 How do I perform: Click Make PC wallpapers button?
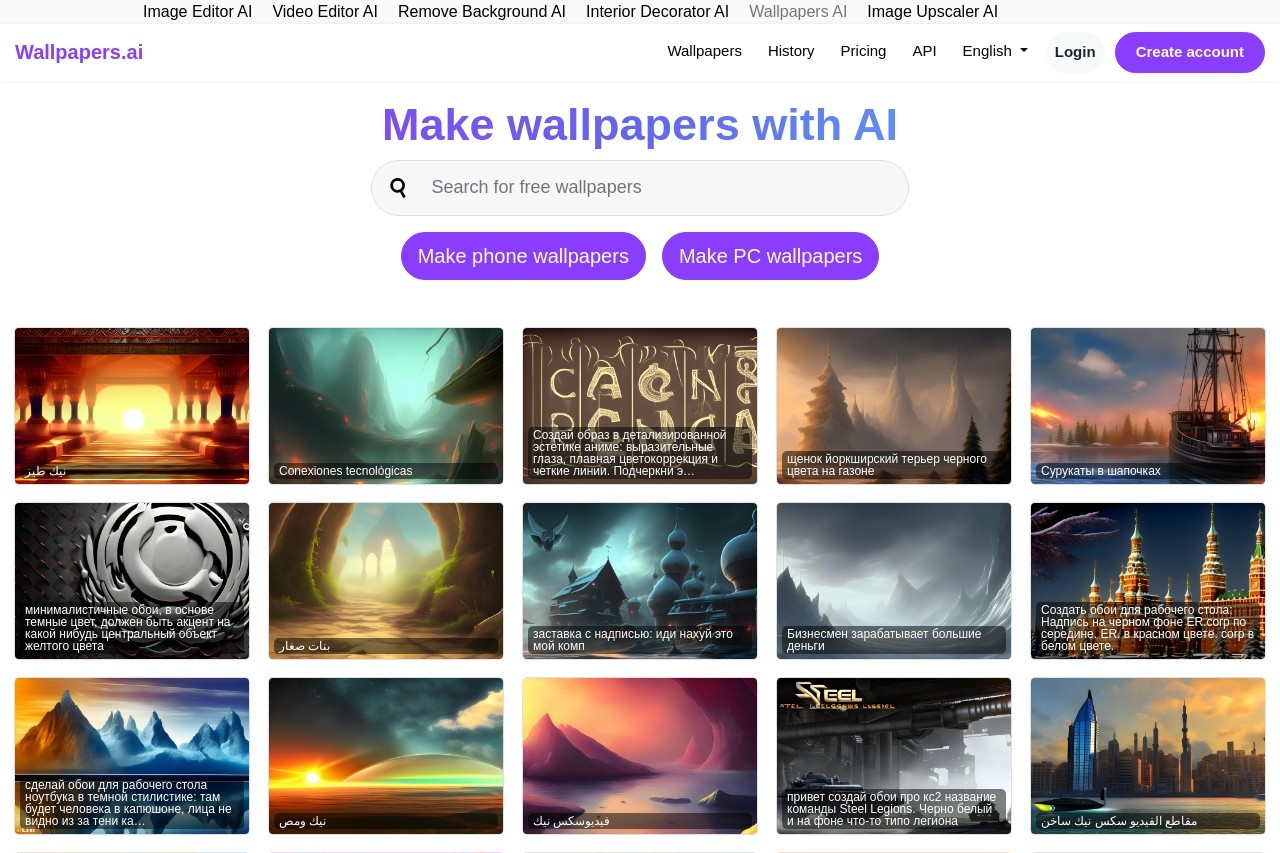tap(770, 256)
